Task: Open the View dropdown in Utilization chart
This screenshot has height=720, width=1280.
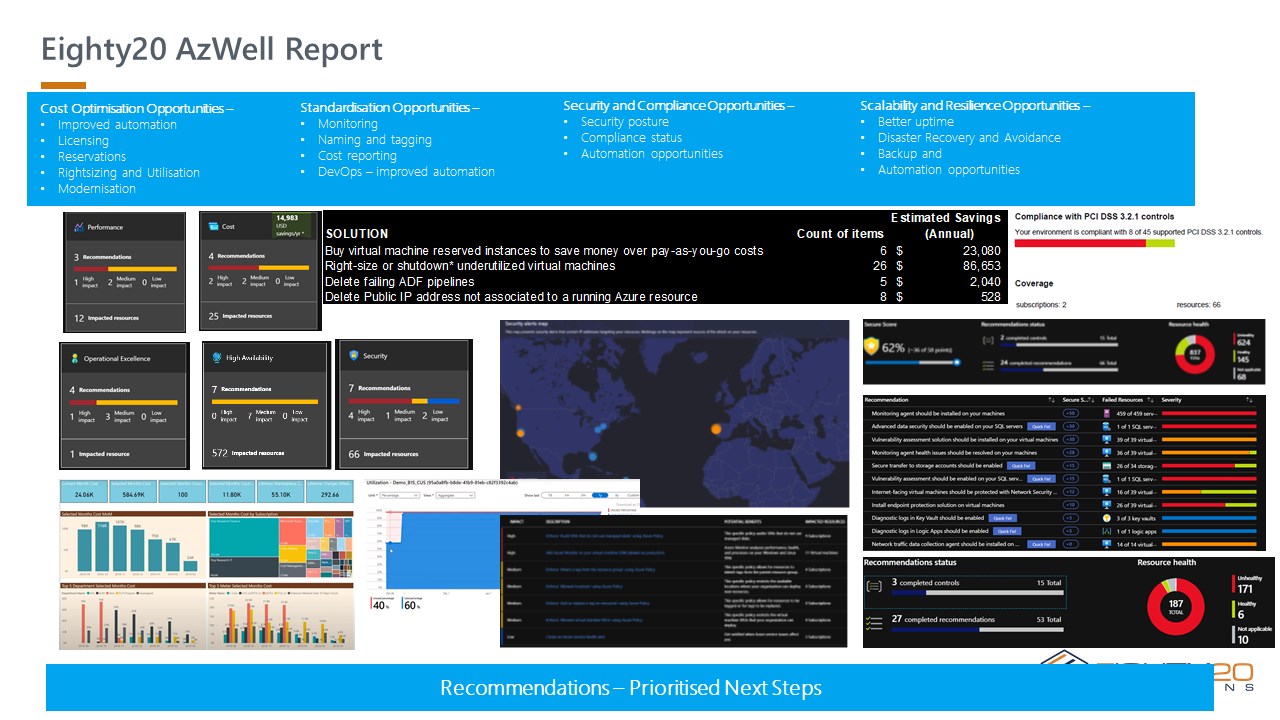Action: 455,495
